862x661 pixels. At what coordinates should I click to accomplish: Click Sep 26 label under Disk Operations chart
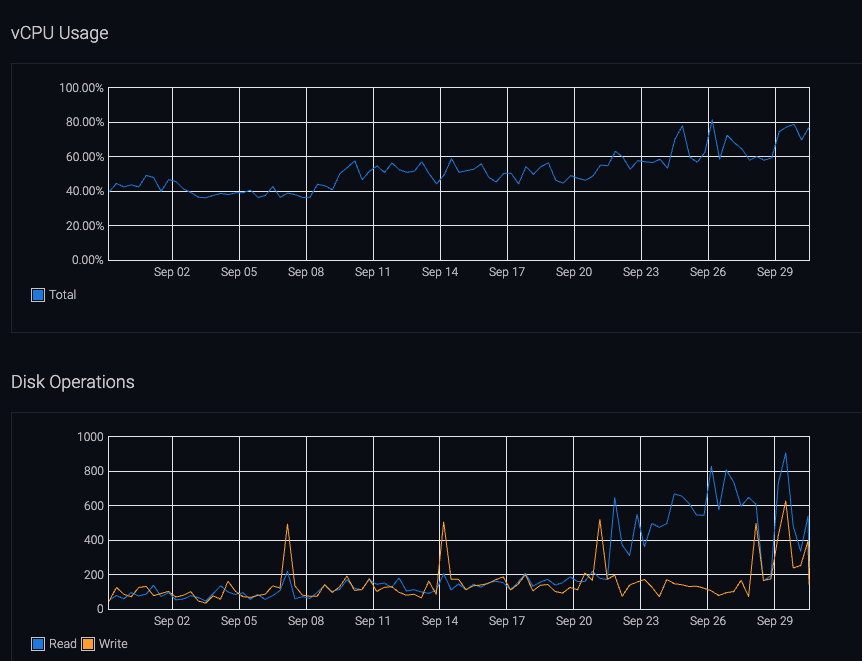coord(708,620)
